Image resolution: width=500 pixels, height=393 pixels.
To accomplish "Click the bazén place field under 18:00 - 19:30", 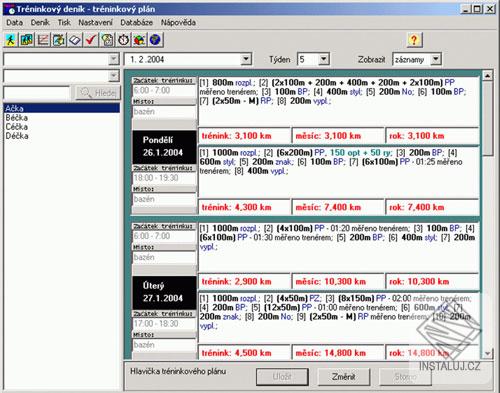I will coord(164,199).
